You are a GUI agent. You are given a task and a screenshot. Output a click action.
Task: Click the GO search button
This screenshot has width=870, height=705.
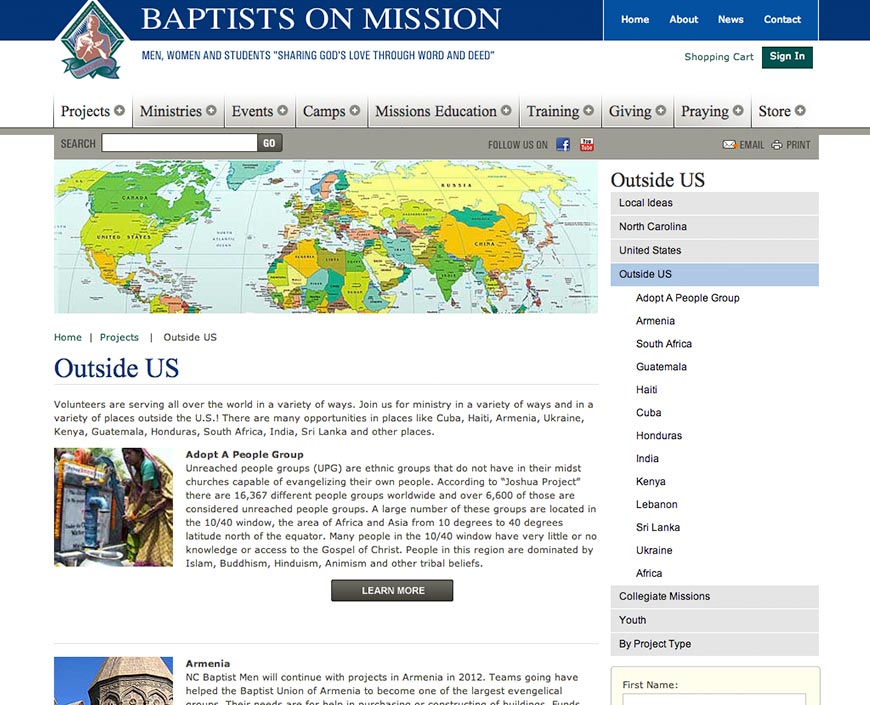point(270,143)
